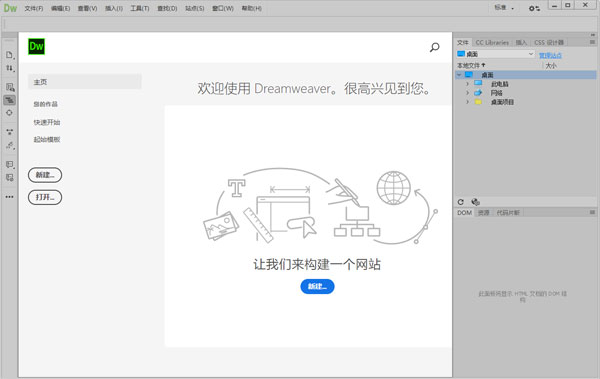
Task: Open the 站点(S) menu
Action: [194, 8]
